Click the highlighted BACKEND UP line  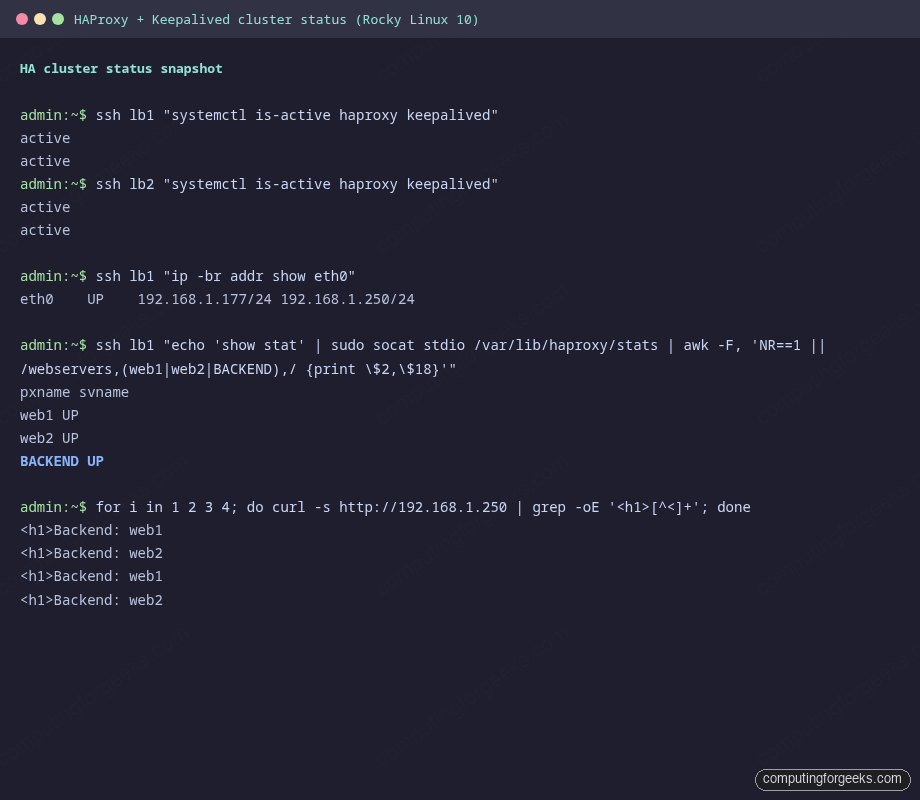tap(61, 461)
